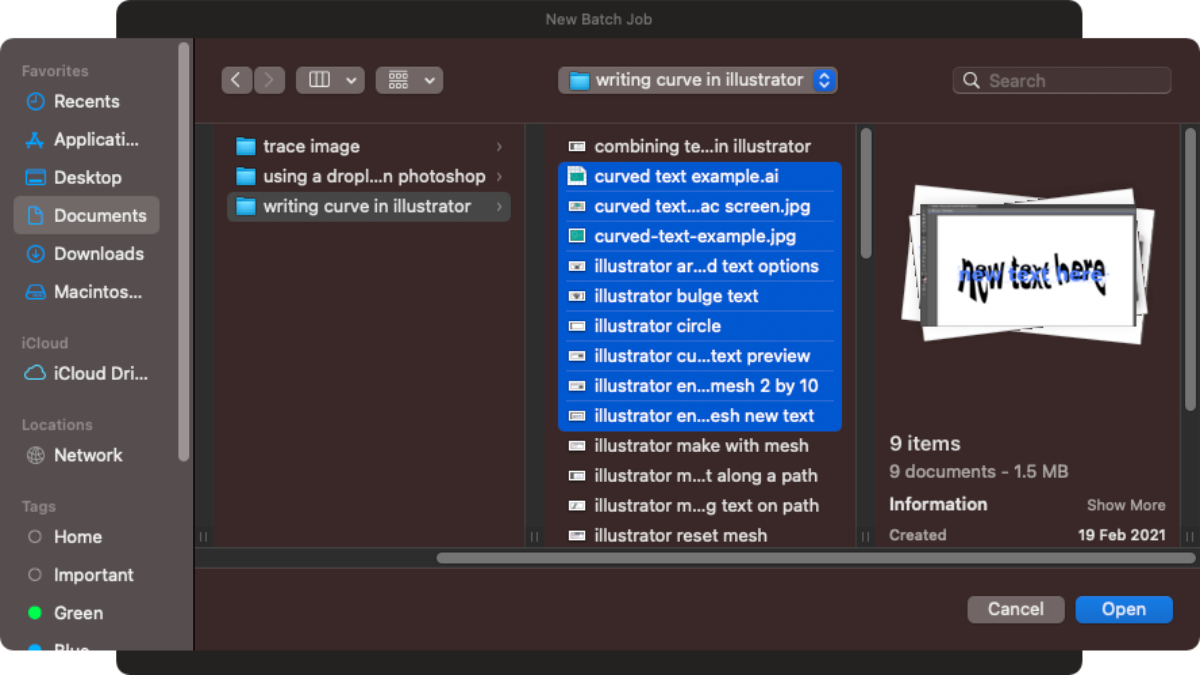Select illustrator curved text preview file
This screenshot has width=1200, height=675.
(700, 356)
